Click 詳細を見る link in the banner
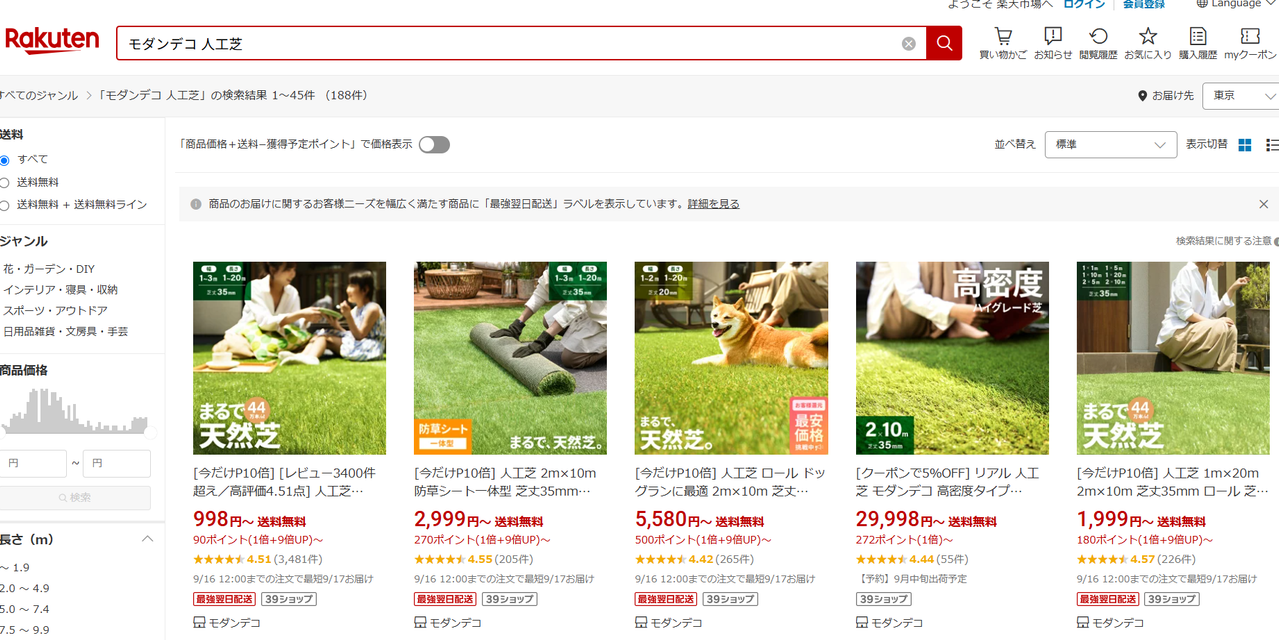The height and width of the screenshot is (640, 1279). coord(713,204)
